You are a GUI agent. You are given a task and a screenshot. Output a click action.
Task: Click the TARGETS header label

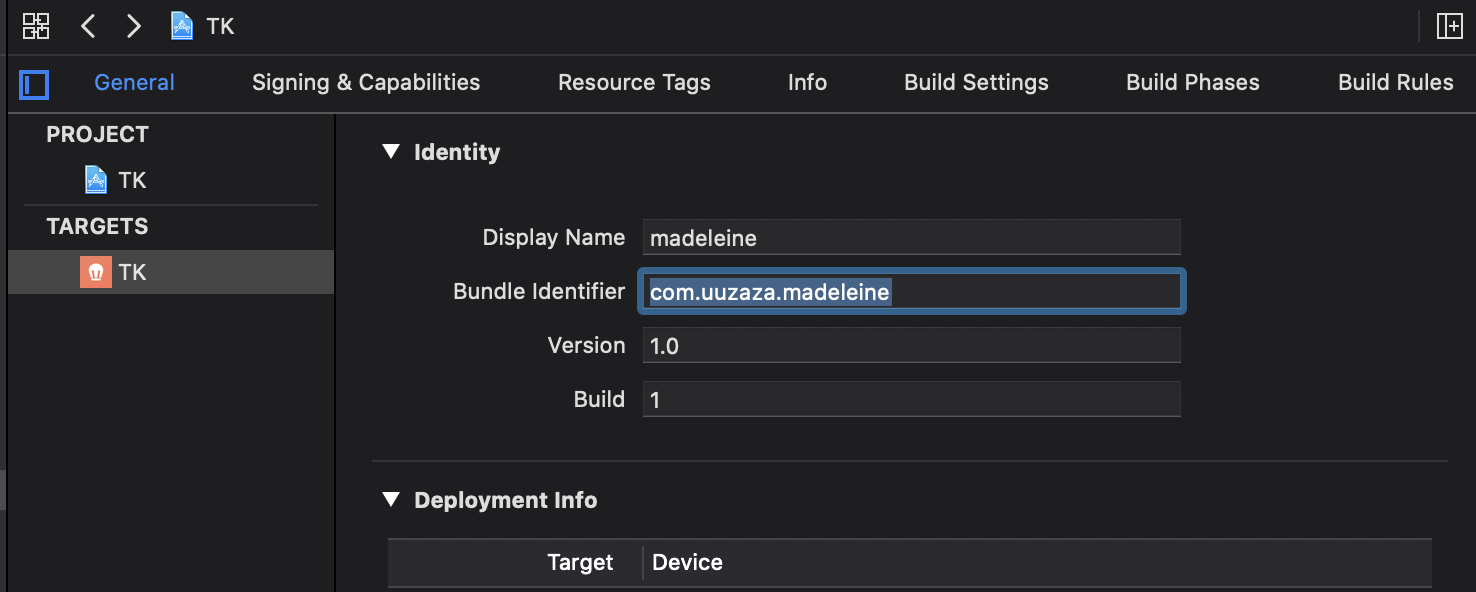tap(97, 226)
